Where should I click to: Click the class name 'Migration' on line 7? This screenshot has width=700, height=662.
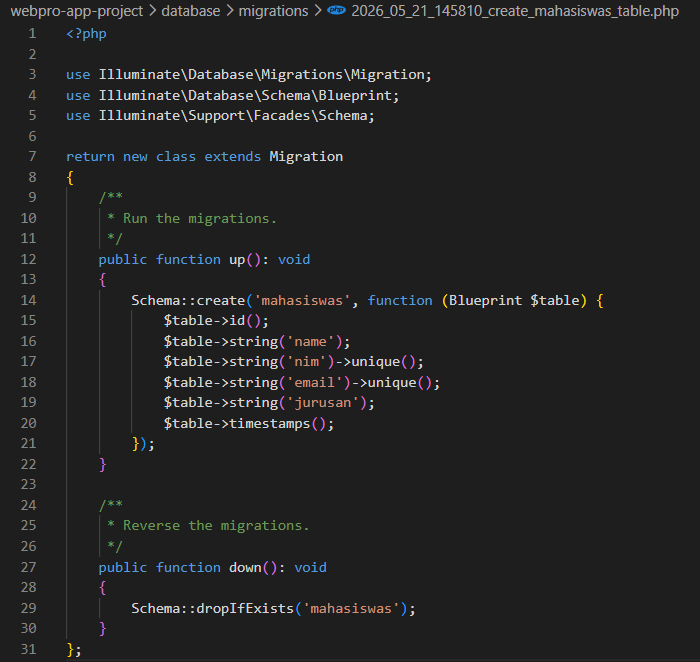pos(306,157)
